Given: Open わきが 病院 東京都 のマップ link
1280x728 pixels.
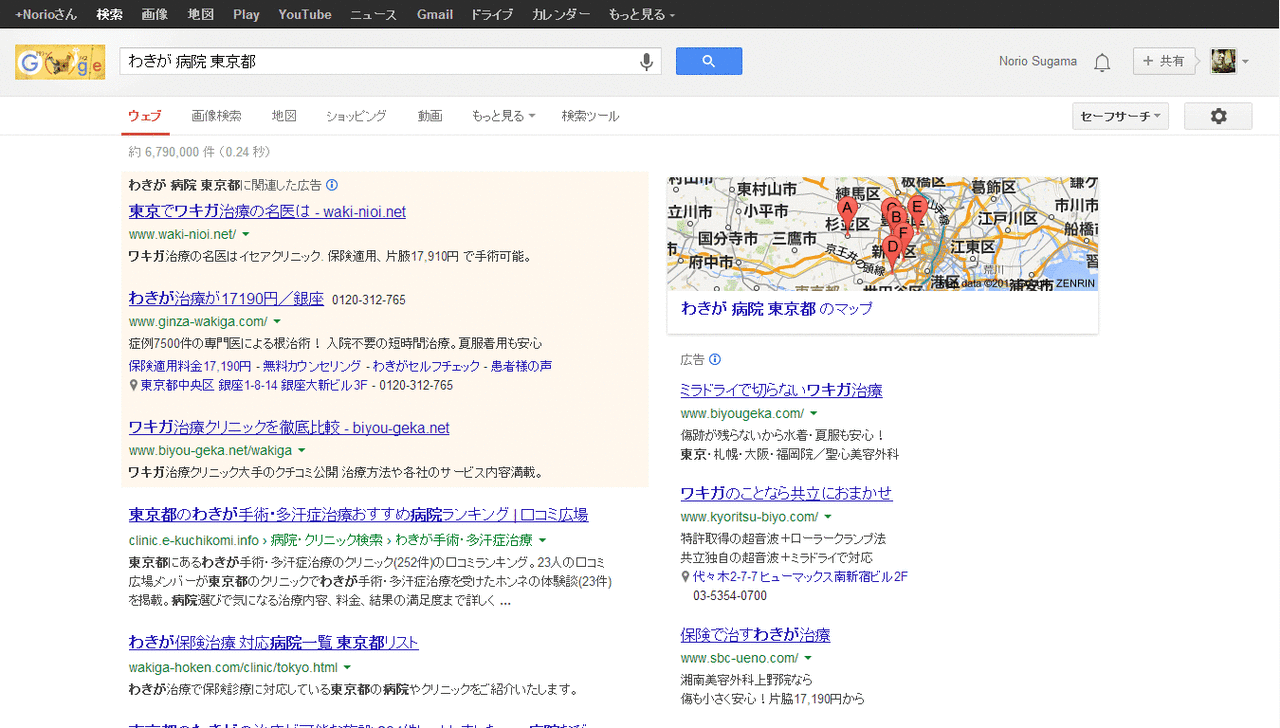Looking at the screenshot, I should click(x=777, y=309).
